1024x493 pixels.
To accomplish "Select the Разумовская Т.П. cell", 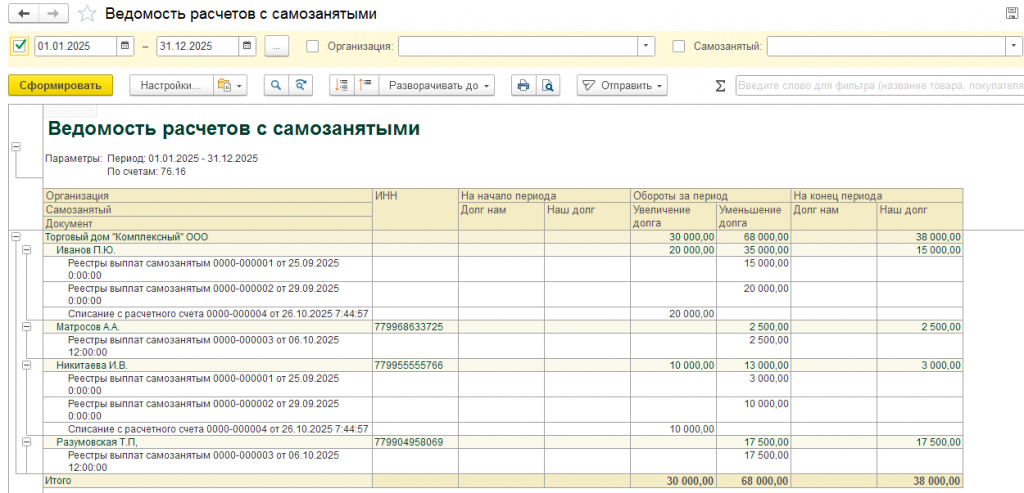I will (x=208, y=442).
